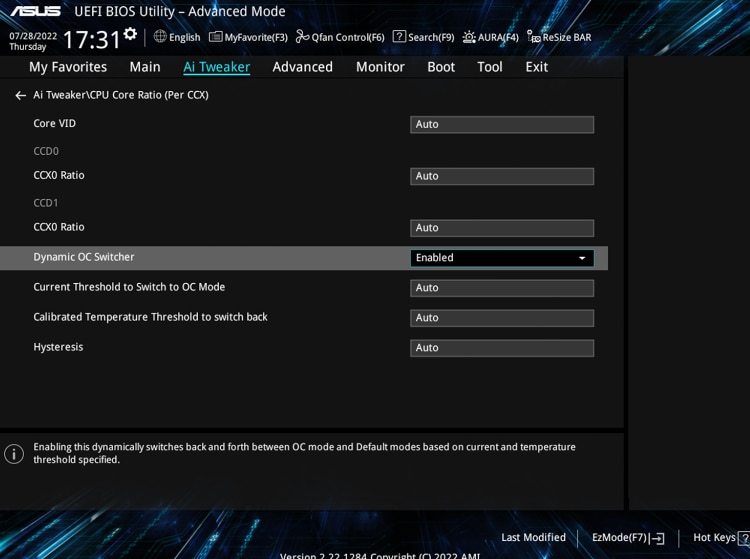Open AURA(F4) lighting settings

click(x=490, y=37)
